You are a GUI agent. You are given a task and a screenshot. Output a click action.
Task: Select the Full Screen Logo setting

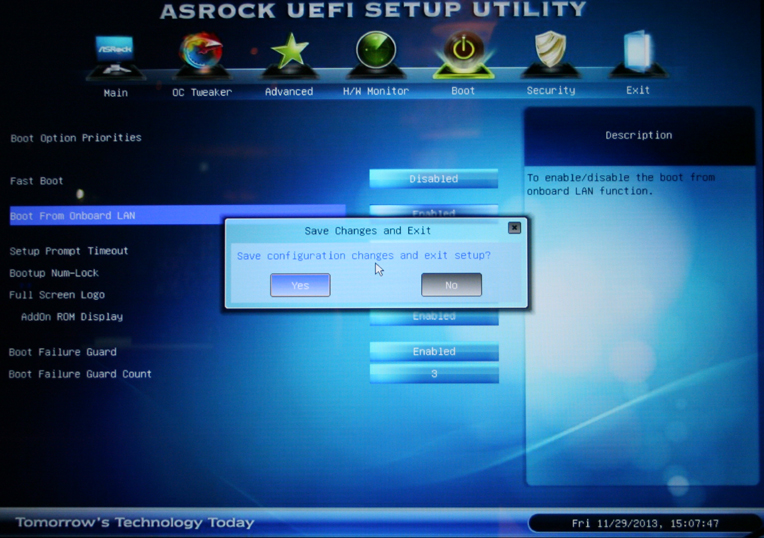pyautogui.click(x=57, y=295)
